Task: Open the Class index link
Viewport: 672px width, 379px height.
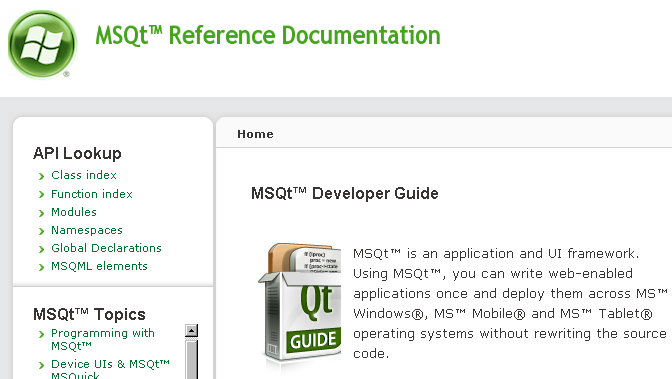Action: (84, 175)
